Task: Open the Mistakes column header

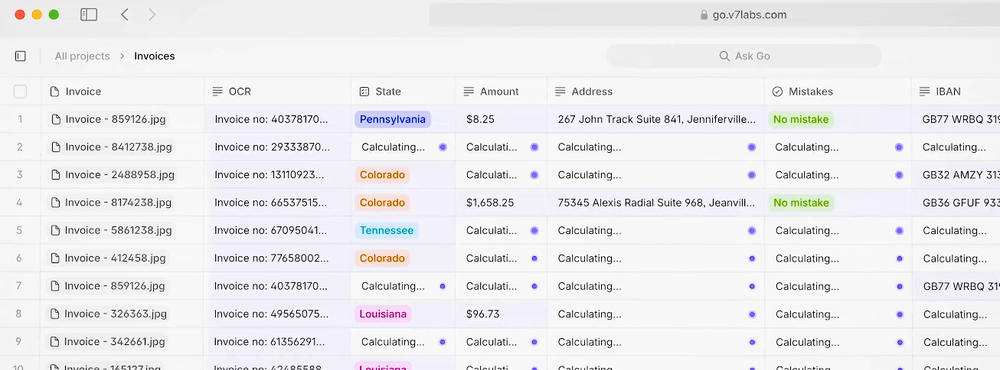Action: 838,92
